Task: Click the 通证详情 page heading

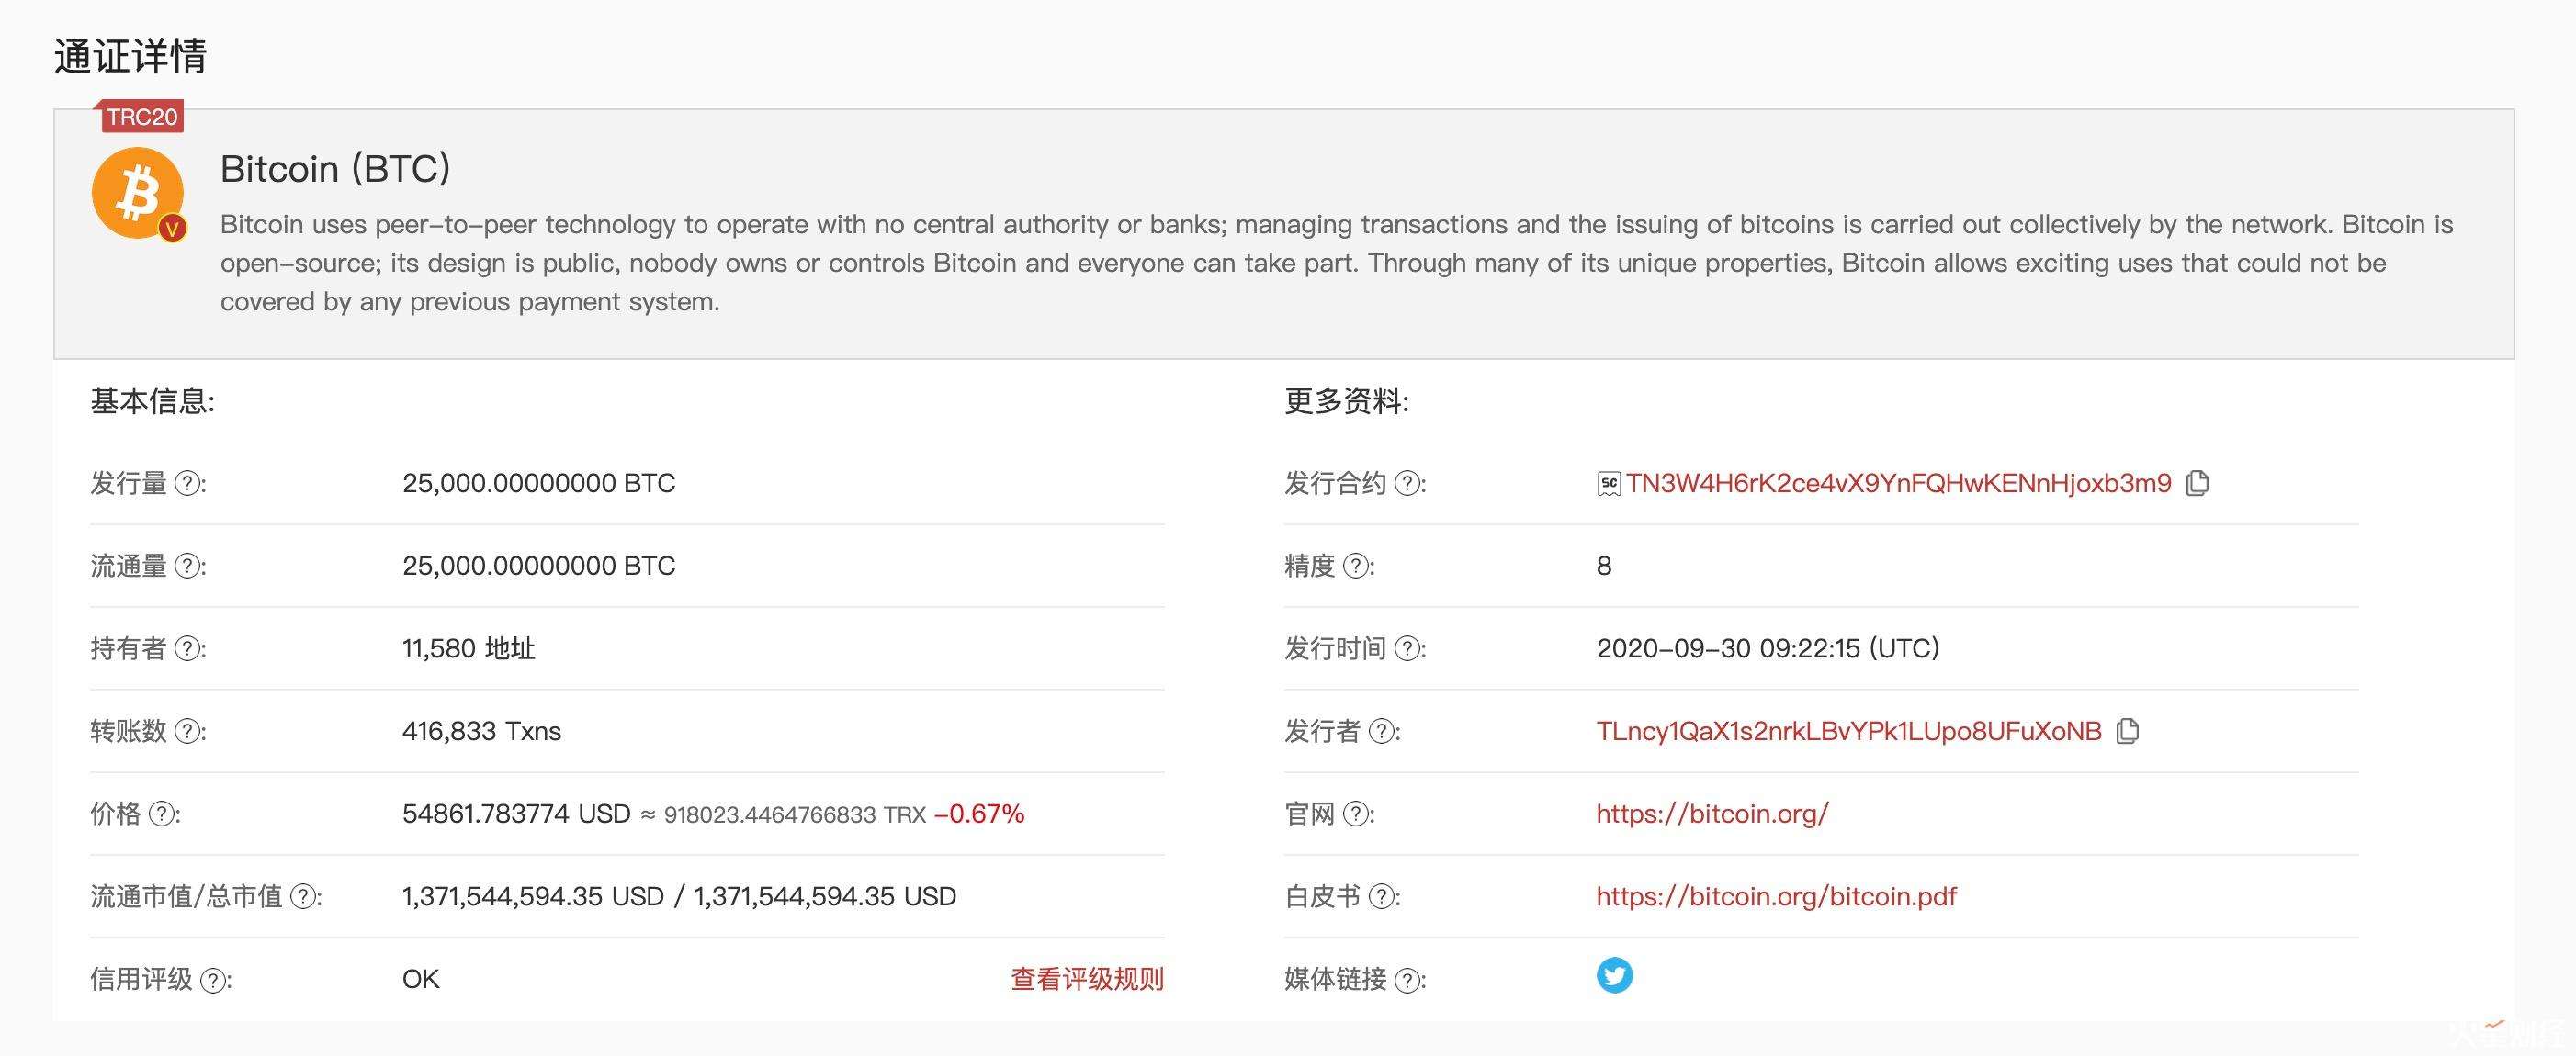Action: click(x=130, y=56)
